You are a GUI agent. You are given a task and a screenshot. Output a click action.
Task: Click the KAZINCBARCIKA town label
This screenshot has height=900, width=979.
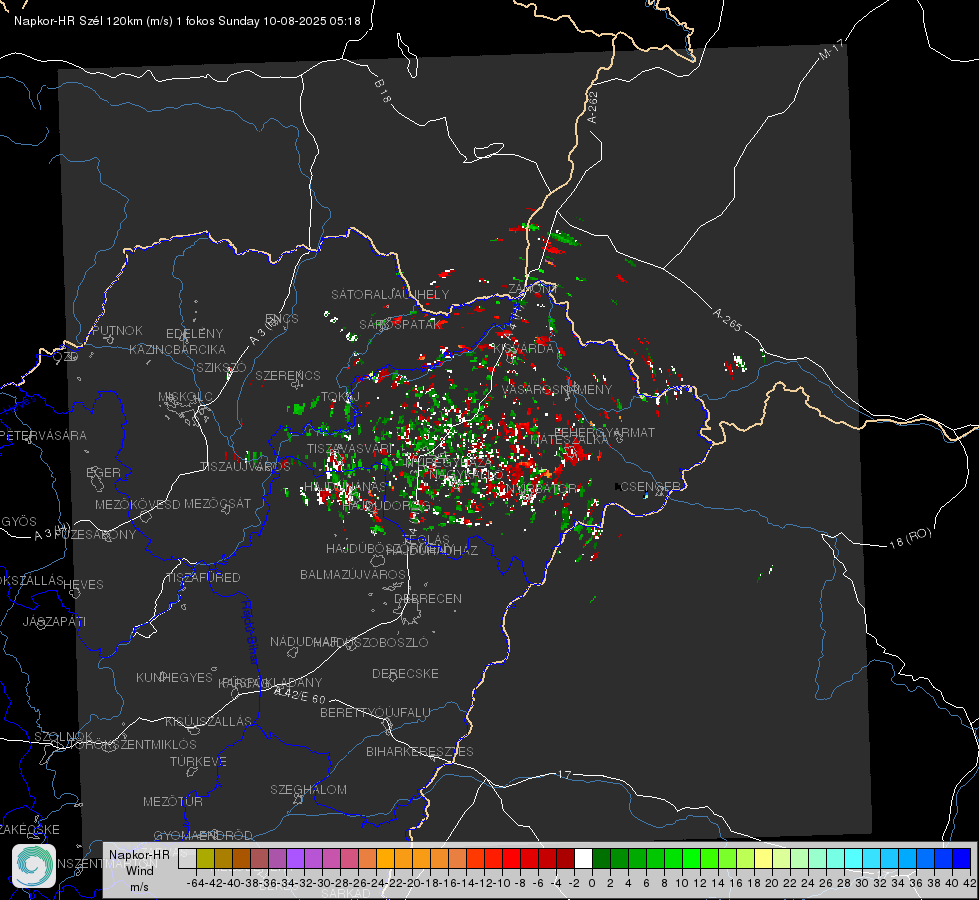click(x=177, y=349)
